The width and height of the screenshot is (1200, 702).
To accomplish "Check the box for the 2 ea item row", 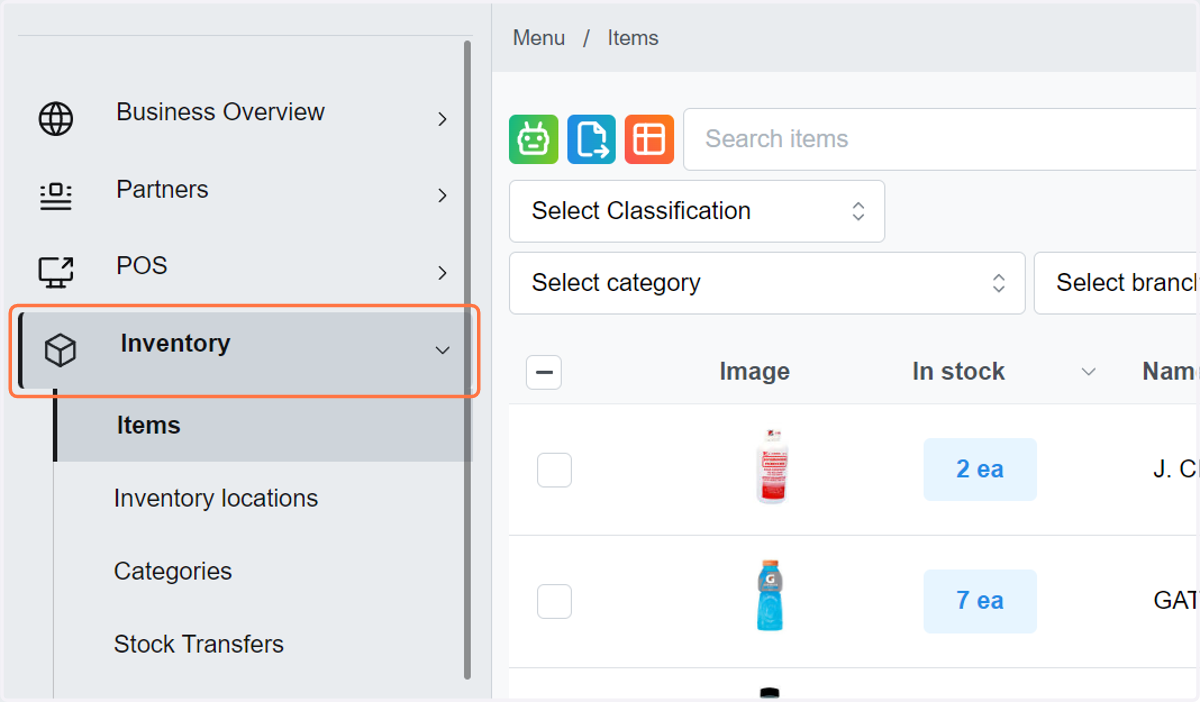I will (554, 470).
